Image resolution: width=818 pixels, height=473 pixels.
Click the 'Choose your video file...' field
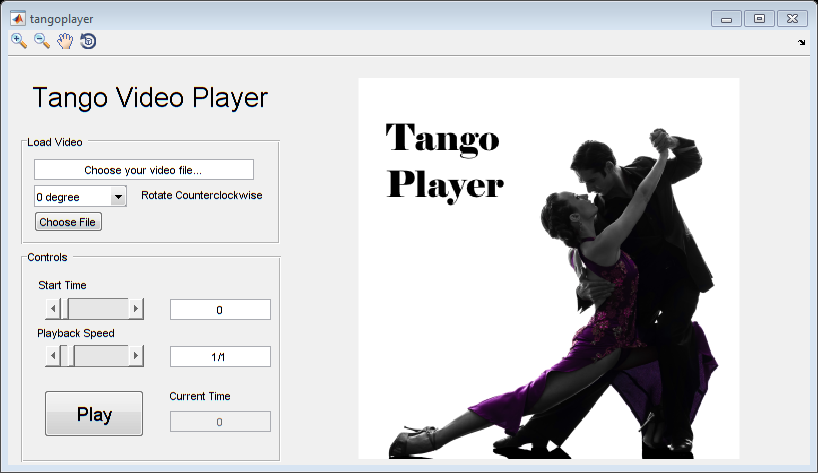click(143, 170)
